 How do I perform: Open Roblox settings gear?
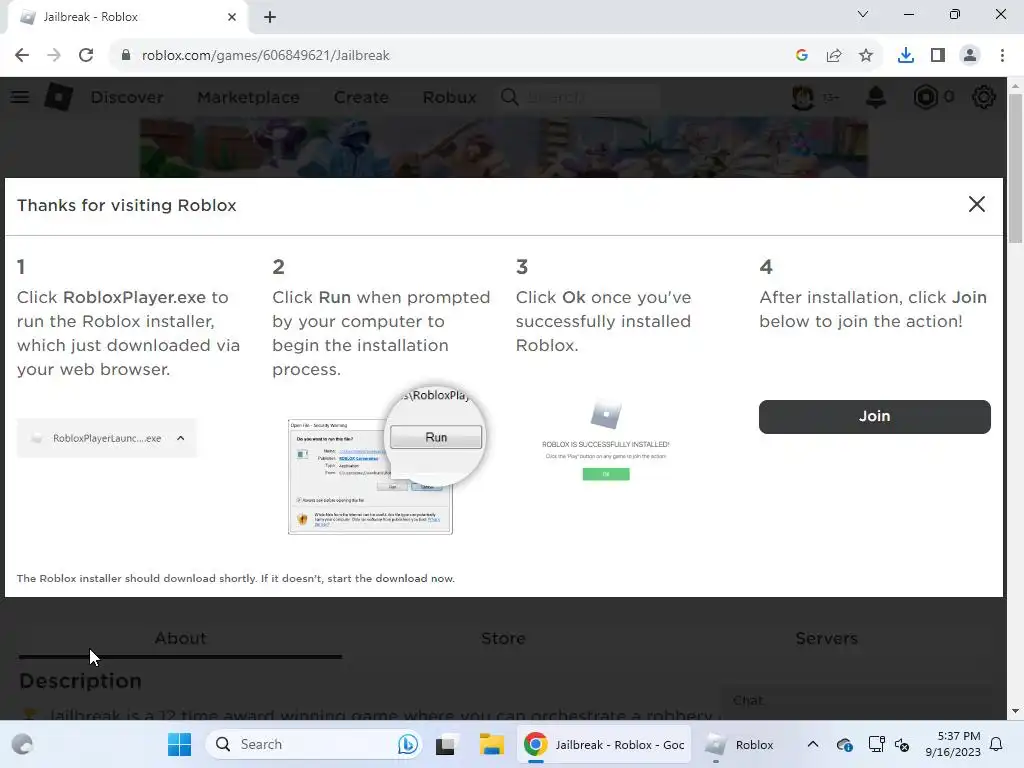[983, 97]
